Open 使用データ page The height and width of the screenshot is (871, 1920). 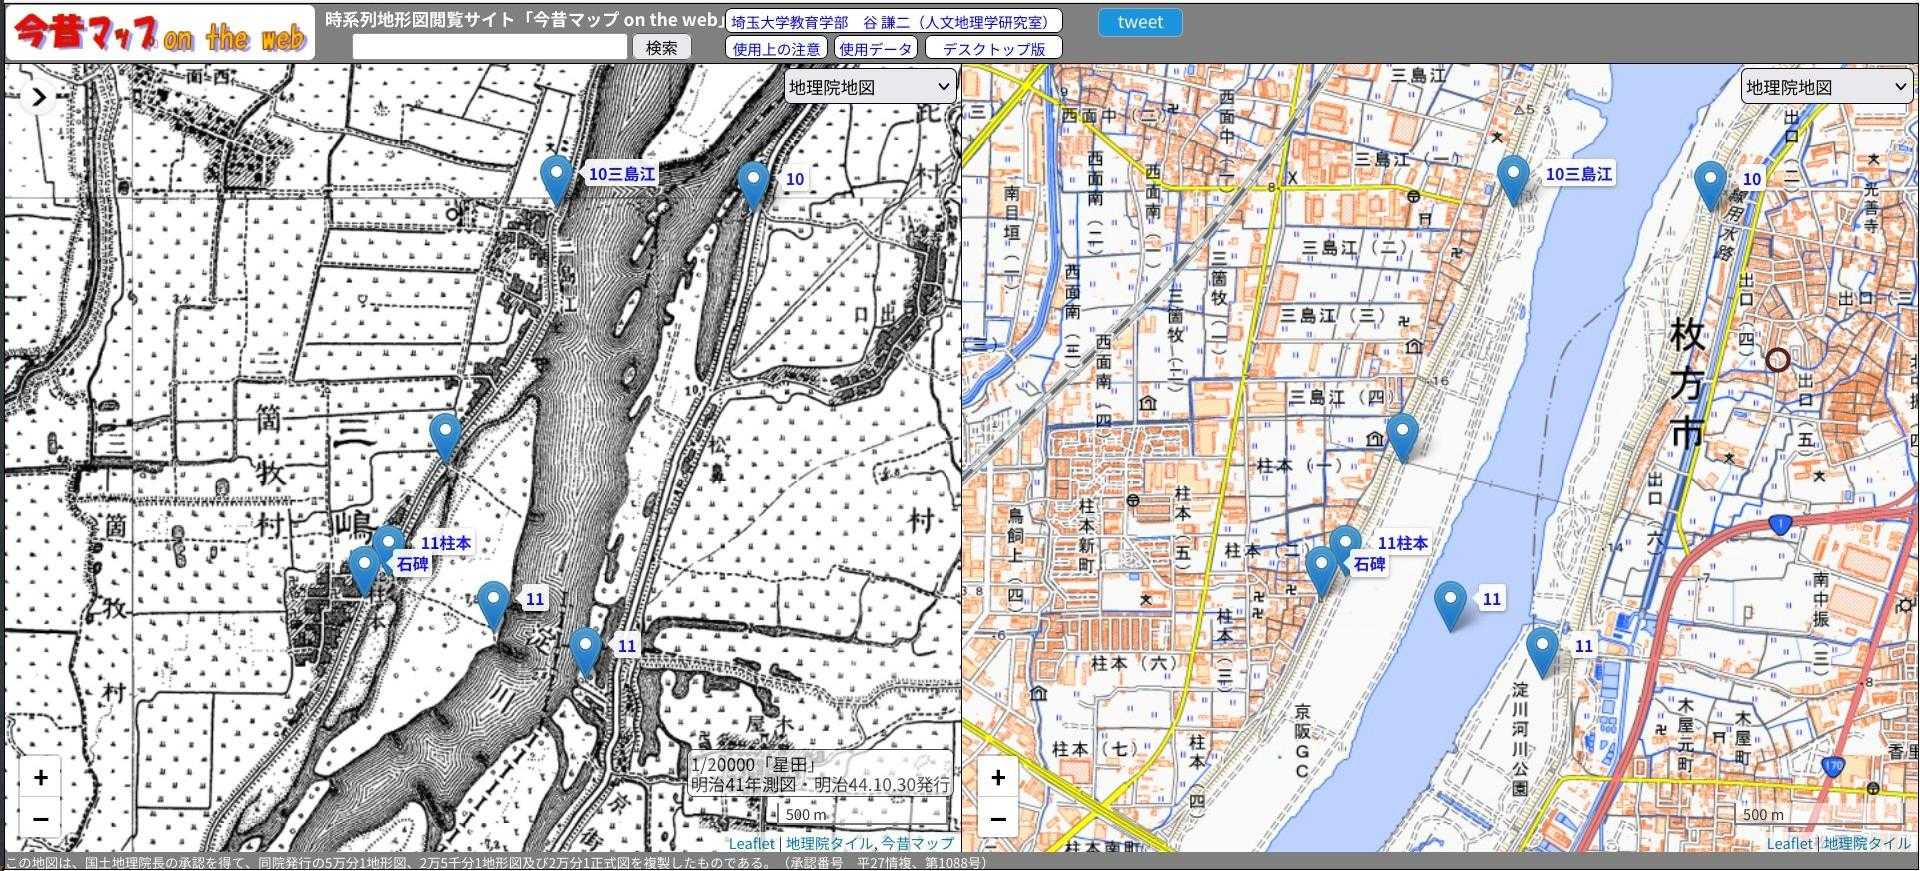[875, 48]
